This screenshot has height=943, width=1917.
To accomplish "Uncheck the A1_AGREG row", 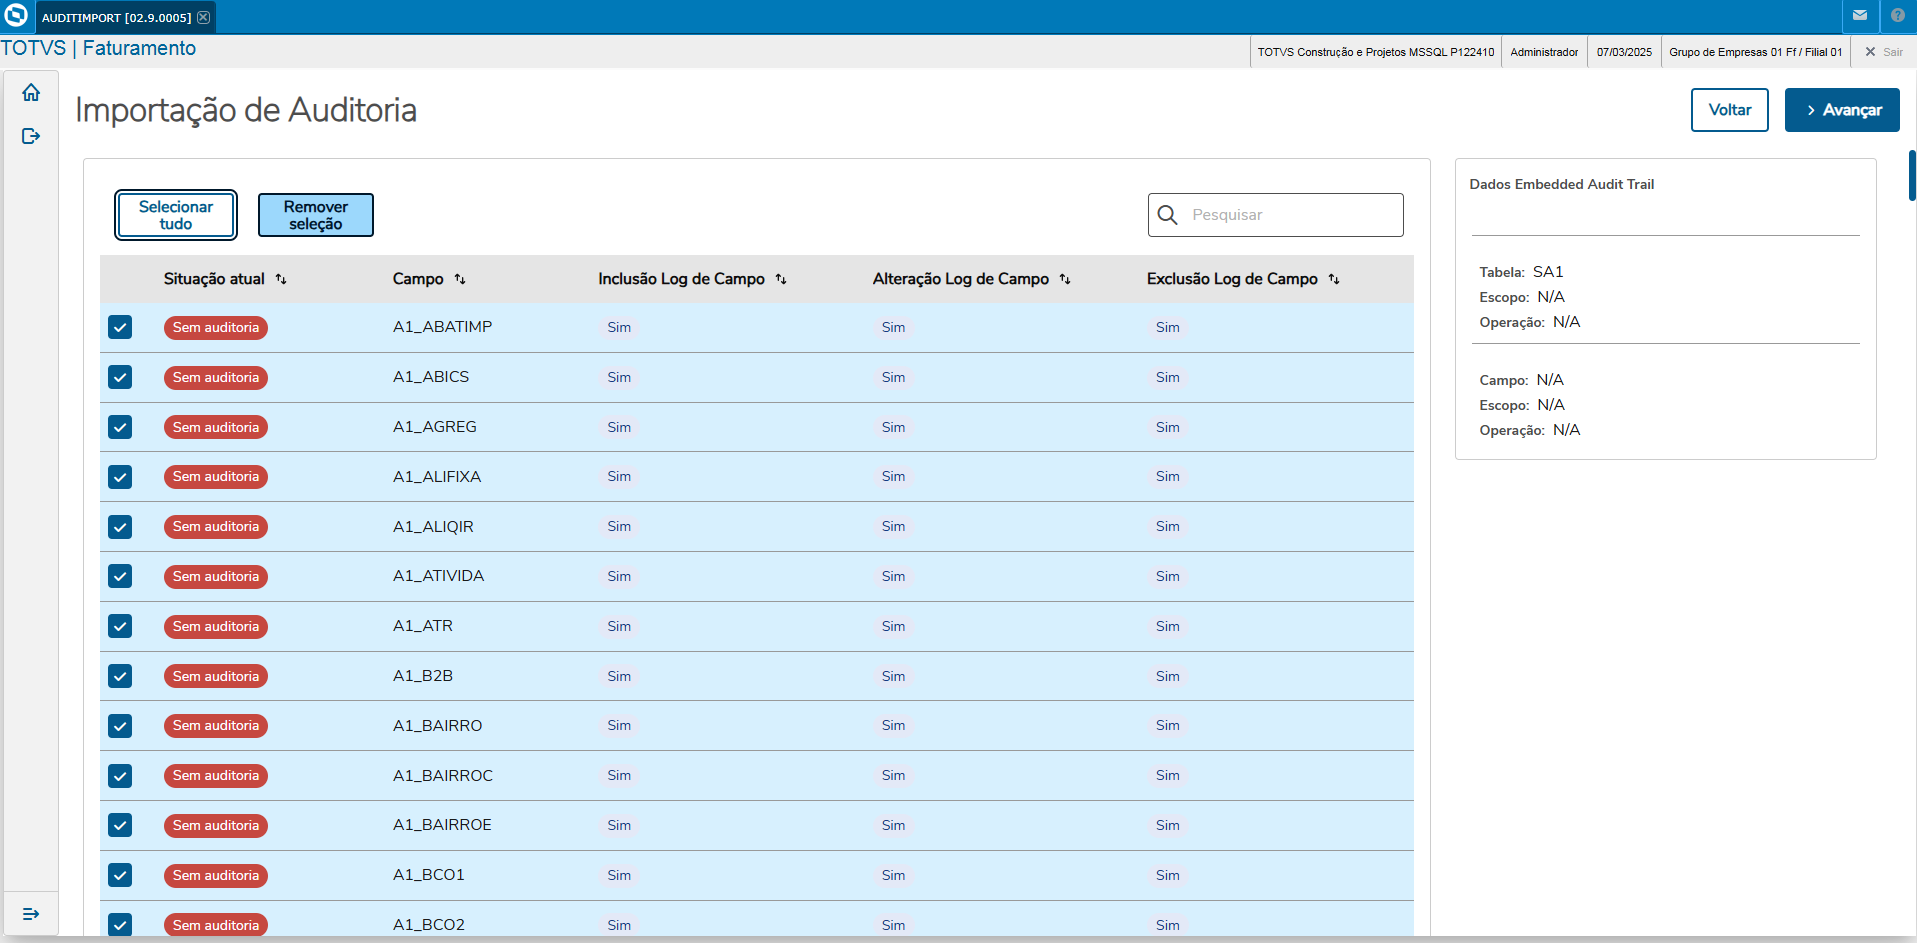I will pyautogui.click(x=120, y=427).
